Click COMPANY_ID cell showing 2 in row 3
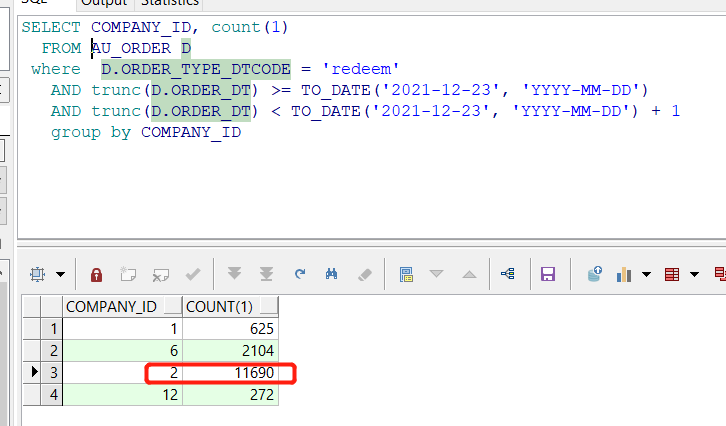Viewport: 726px width, 426px height. [122, 373]
